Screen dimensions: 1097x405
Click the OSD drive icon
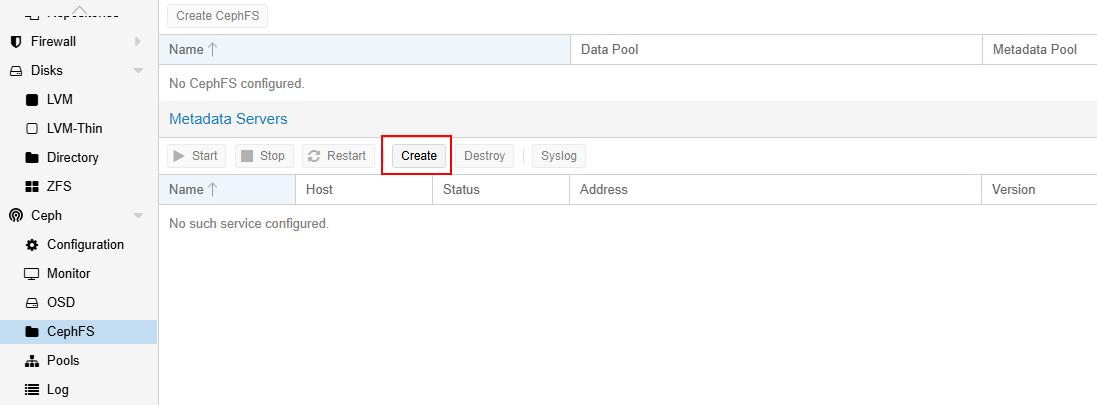pos(31,303)
